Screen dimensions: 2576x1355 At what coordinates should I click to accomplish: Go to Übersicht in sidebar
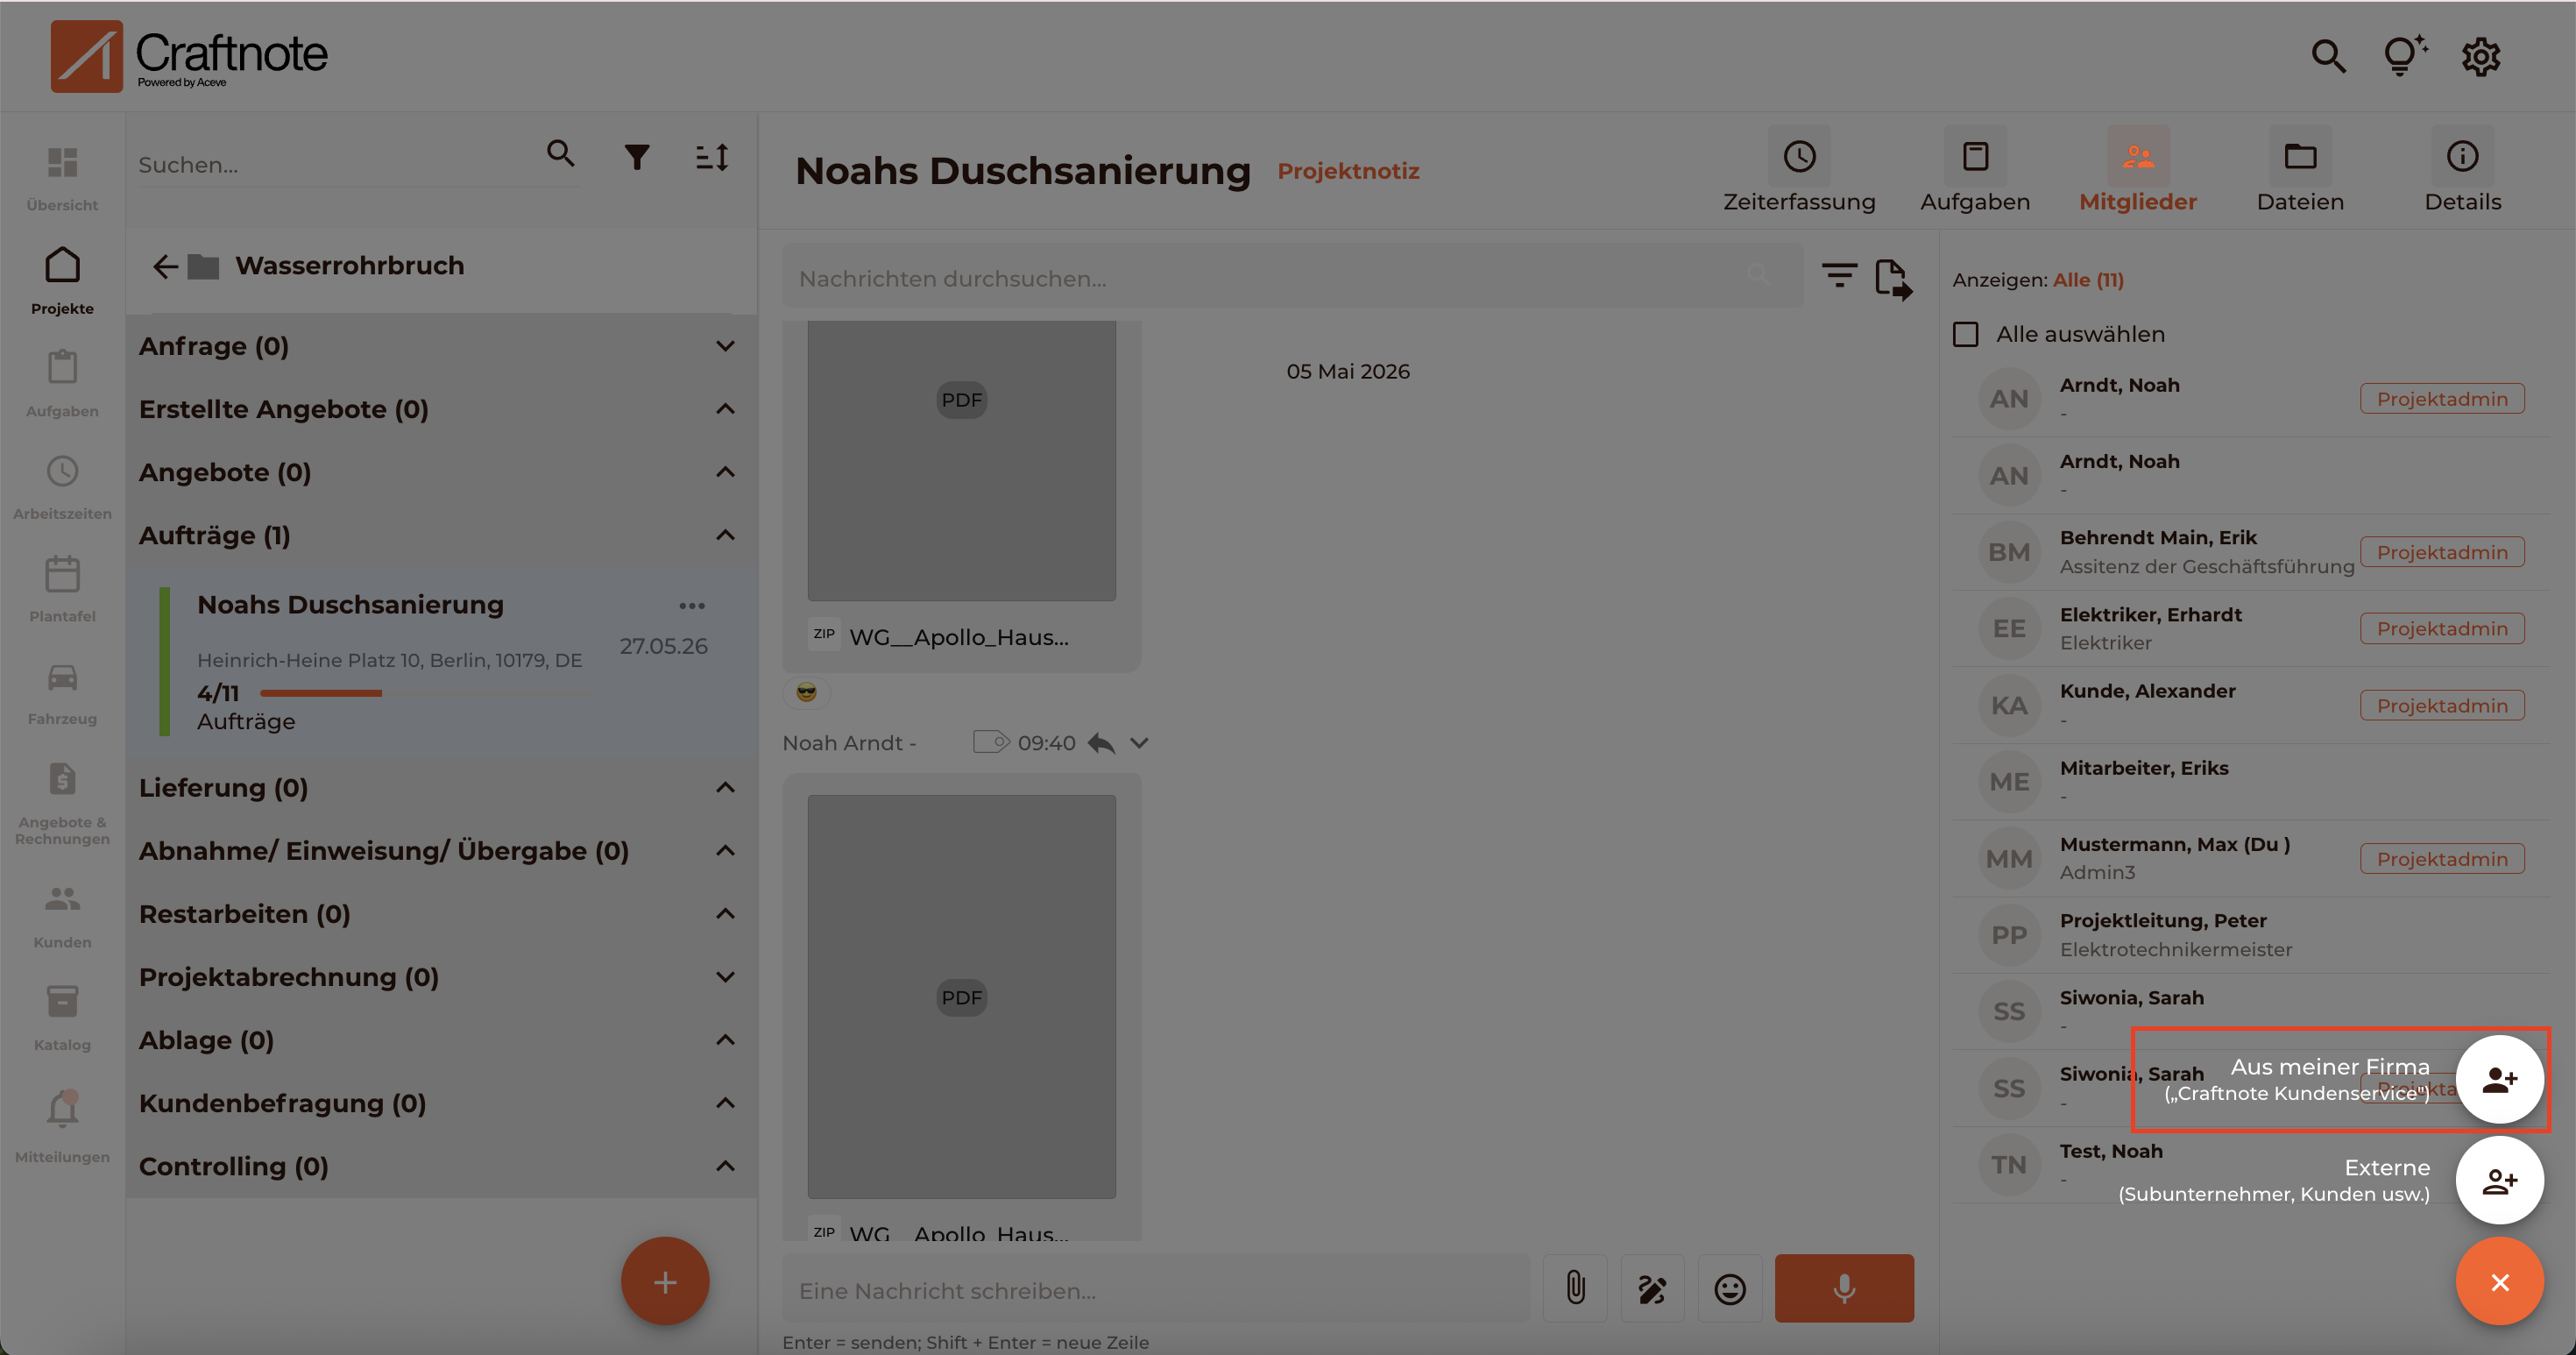point(62,178)
